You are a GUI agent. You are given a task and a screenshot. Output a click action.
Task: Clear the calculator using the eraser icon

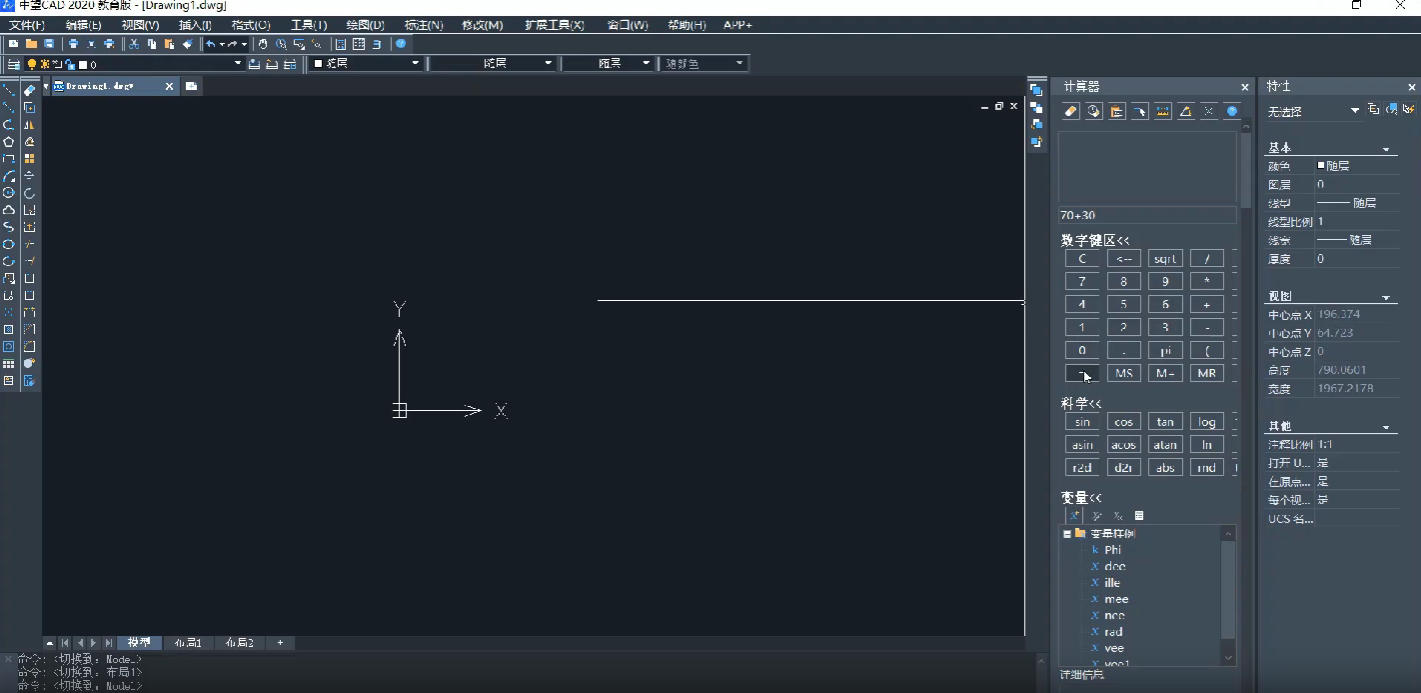[1070, 111]
